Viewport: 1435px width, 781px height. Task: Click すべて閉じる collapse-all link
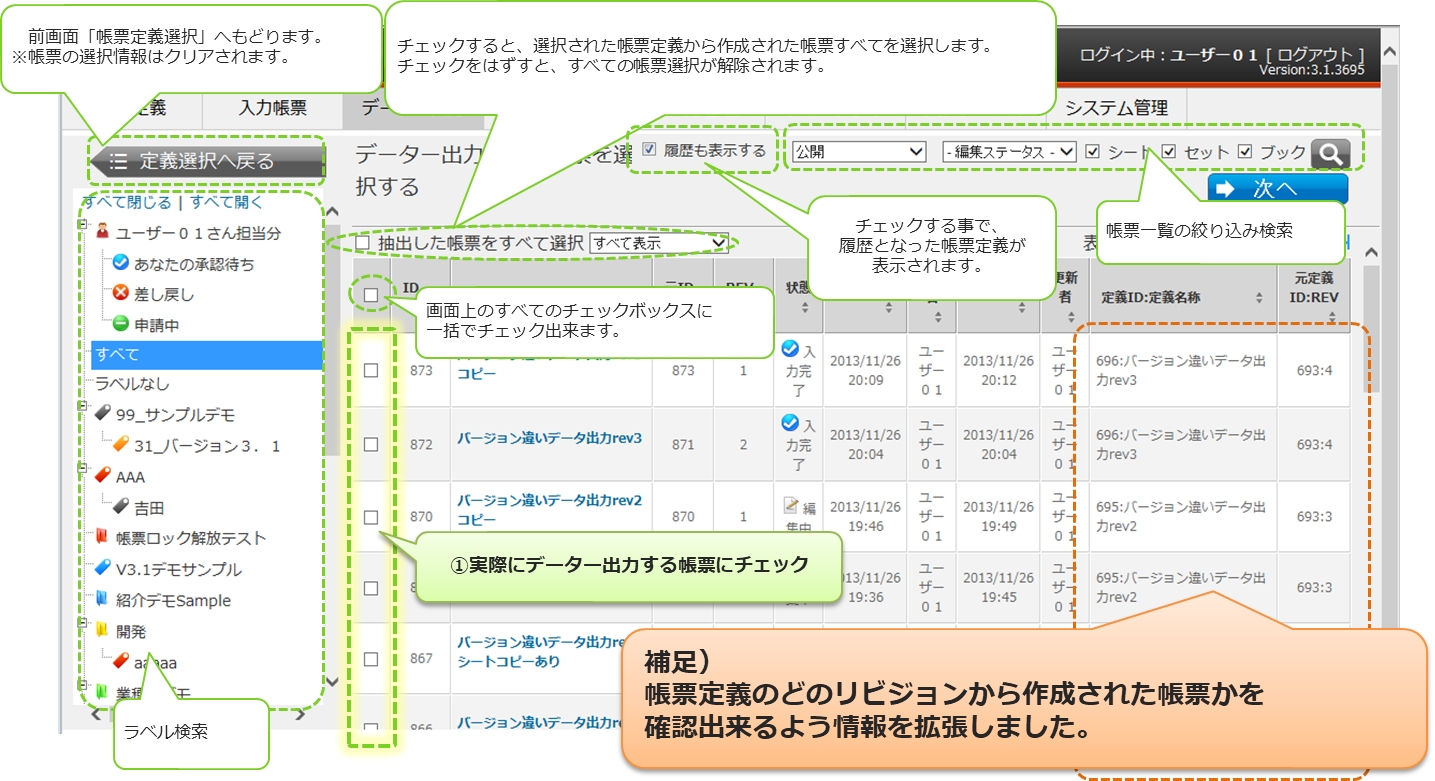[x=126, y=202]
